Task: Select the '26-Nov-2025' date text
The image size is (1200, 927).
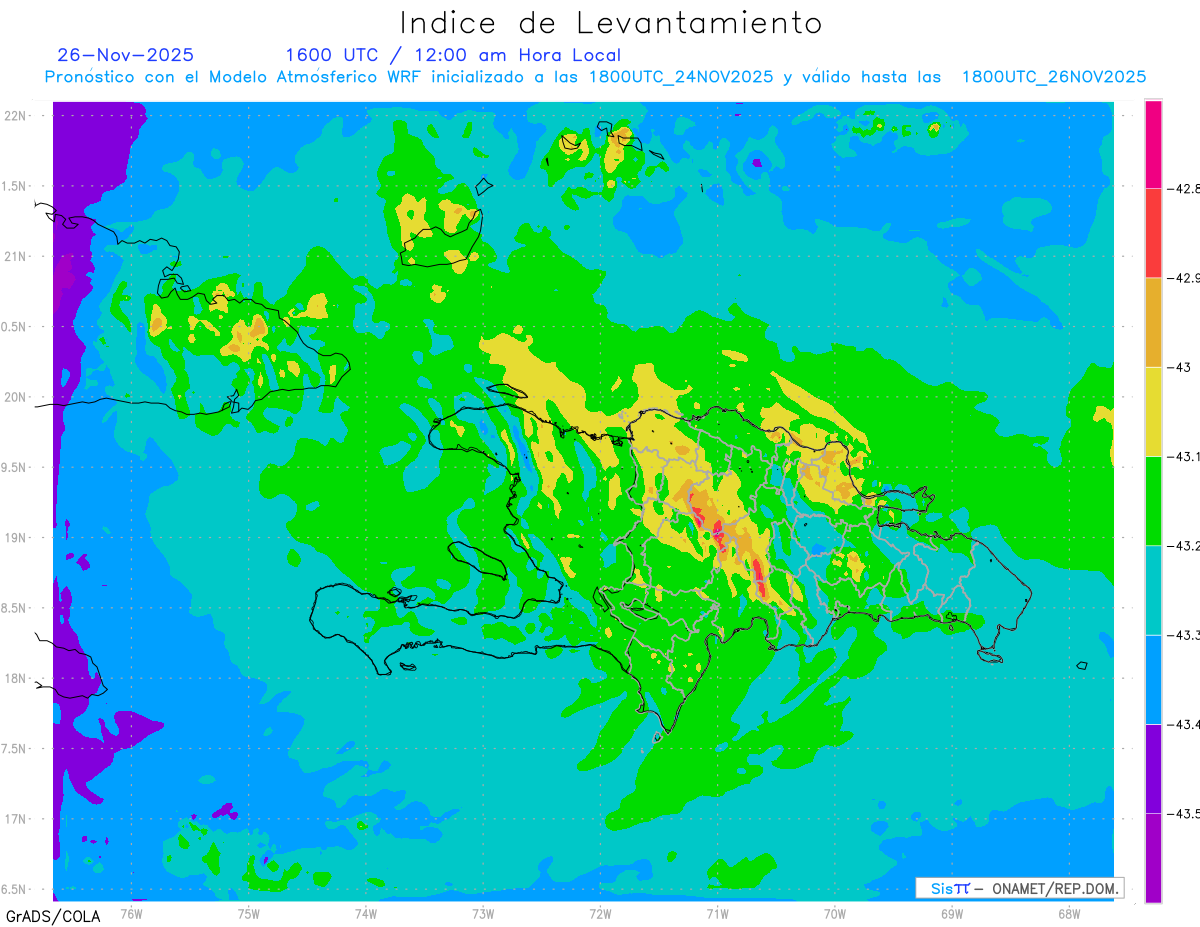Action: pos(125,55)
